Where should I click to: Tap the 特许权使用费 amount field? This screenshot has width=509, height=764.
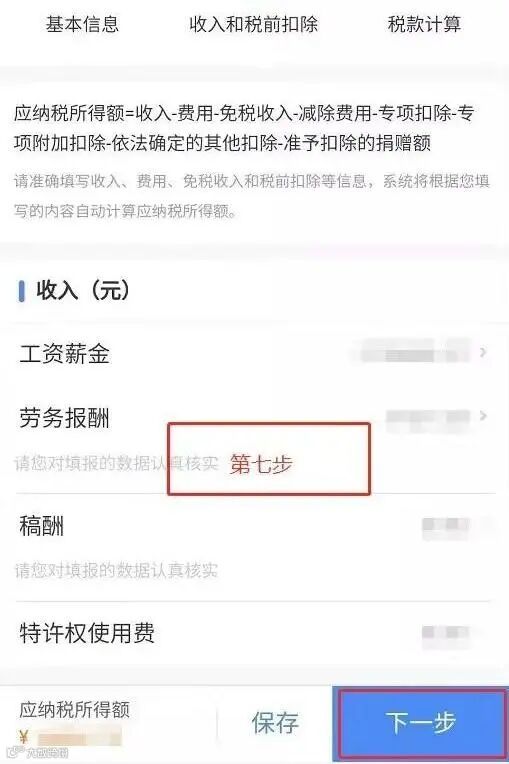(446, 635)
